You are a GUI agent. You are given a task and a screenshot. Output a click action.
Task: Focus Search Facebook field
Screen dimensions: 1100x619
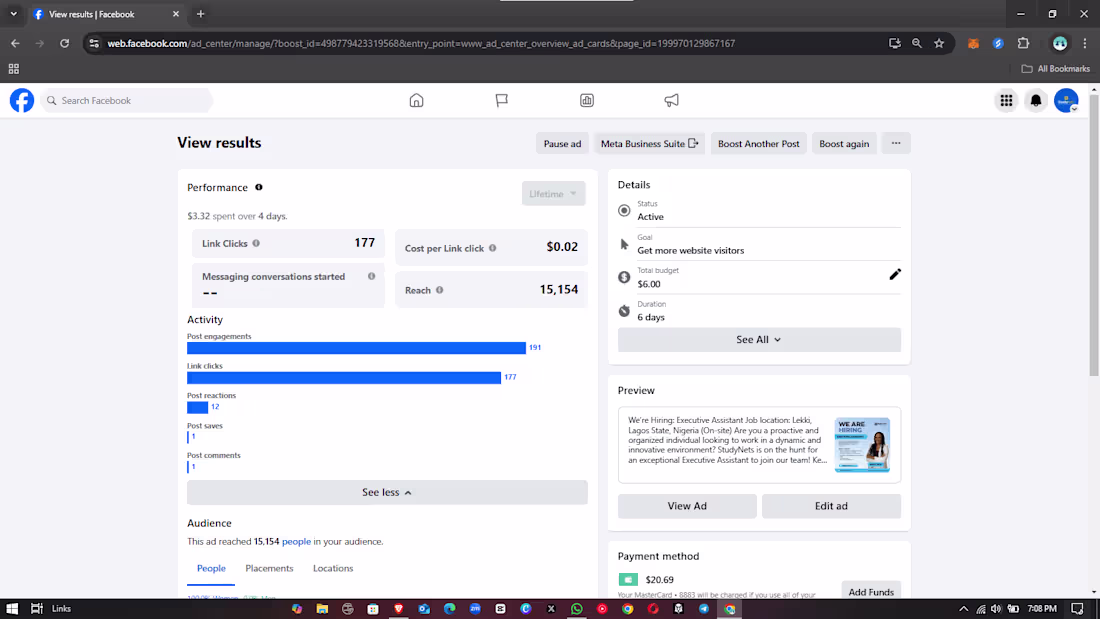pos(127,100)
